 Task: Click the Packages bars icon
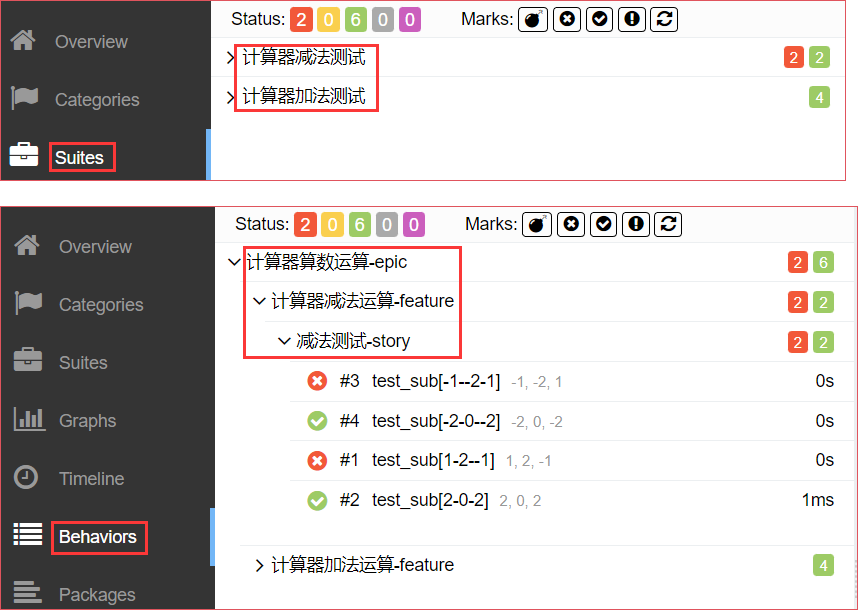click(x=27, y=592)
